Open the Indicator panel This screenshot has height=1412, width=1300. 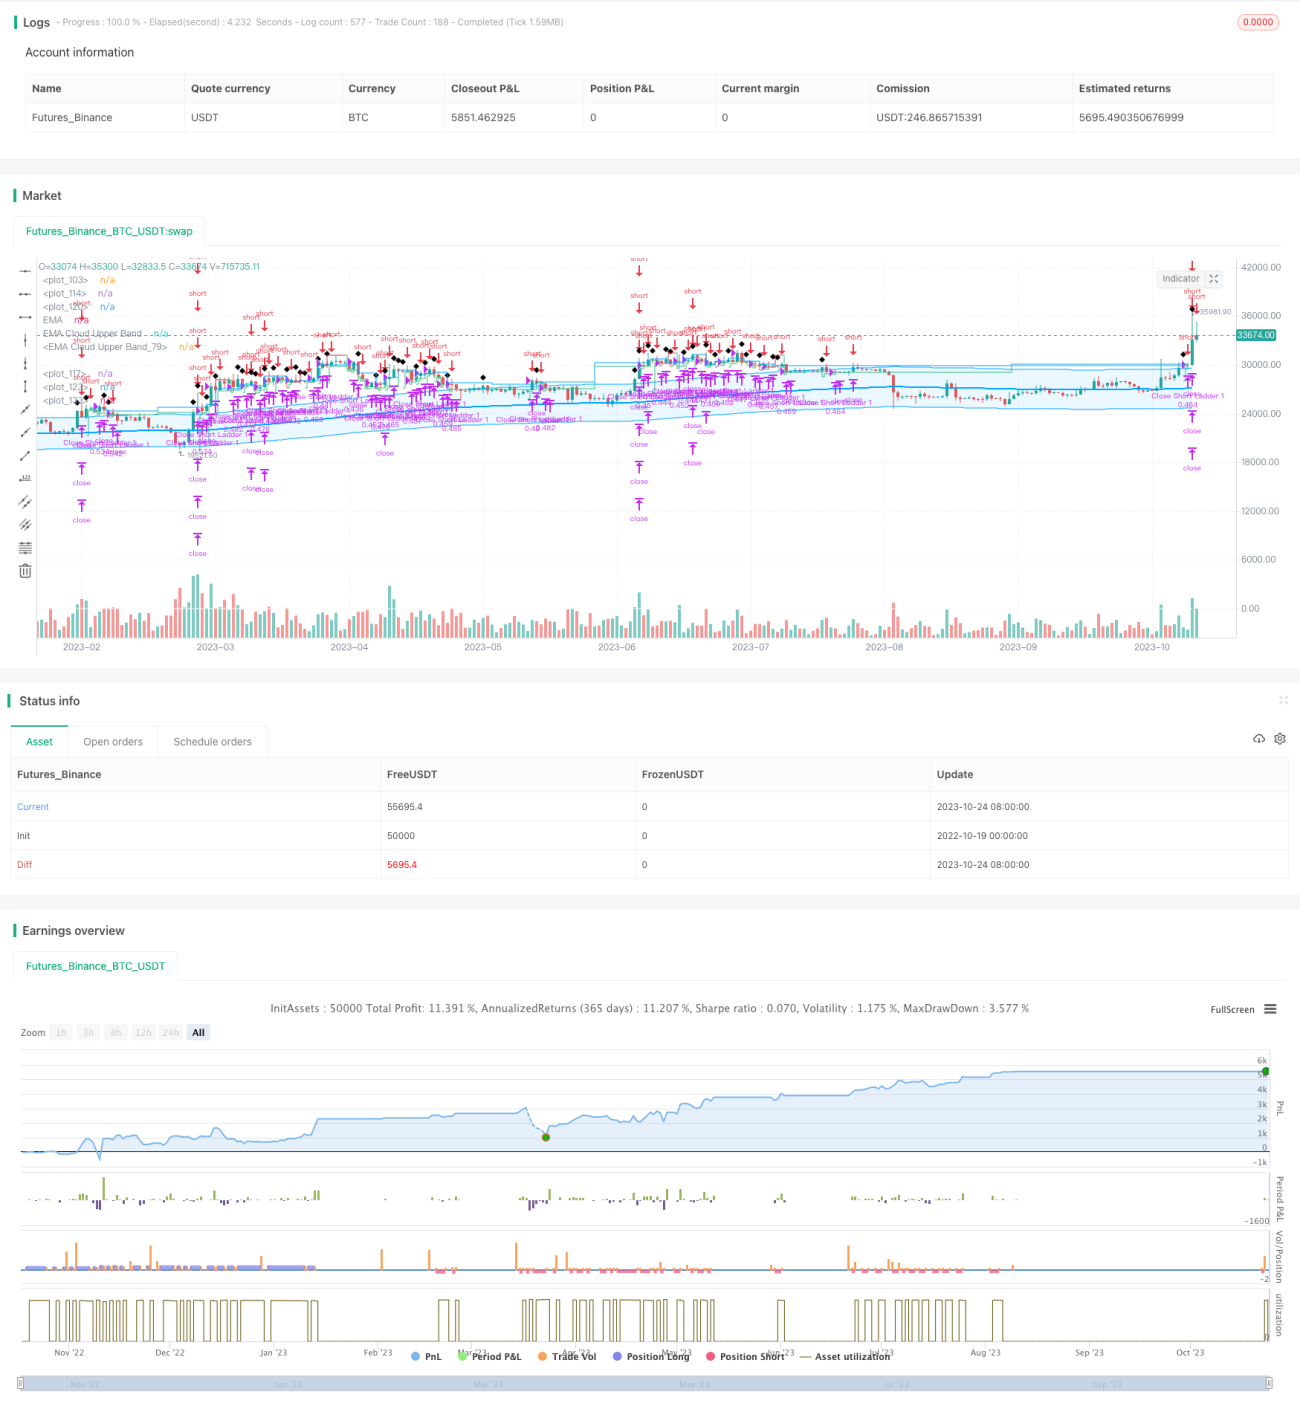point(1180,279)
